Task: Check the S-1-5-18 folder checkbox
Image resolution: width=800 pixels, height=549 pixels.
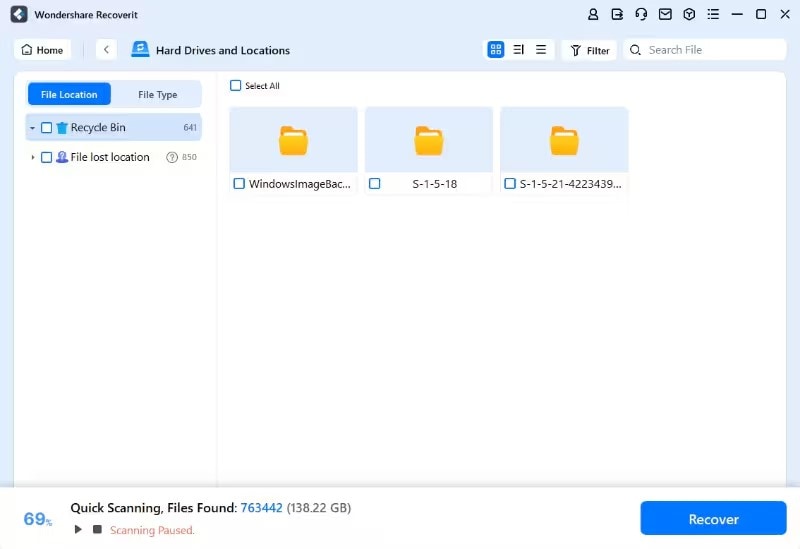Action: 374,183
